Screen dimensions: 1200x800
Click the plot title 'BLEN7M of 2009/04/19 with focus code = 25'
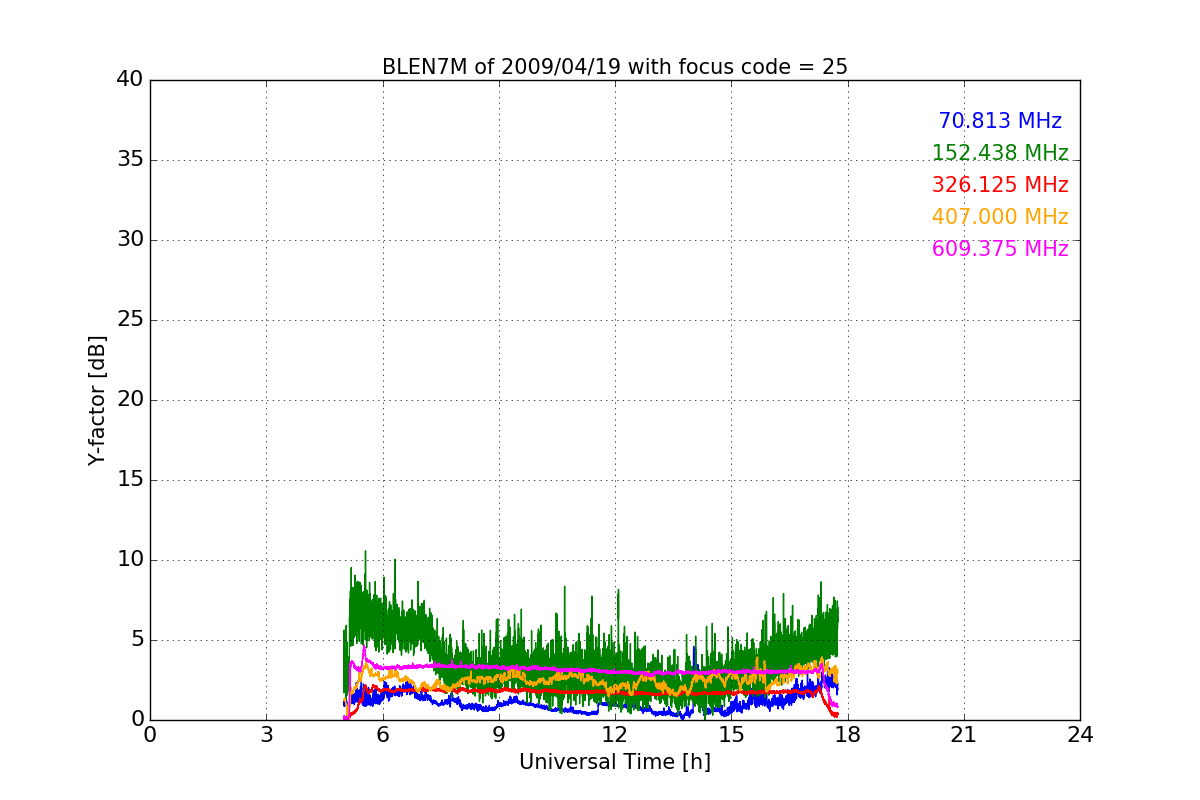(x=615, y=67)
